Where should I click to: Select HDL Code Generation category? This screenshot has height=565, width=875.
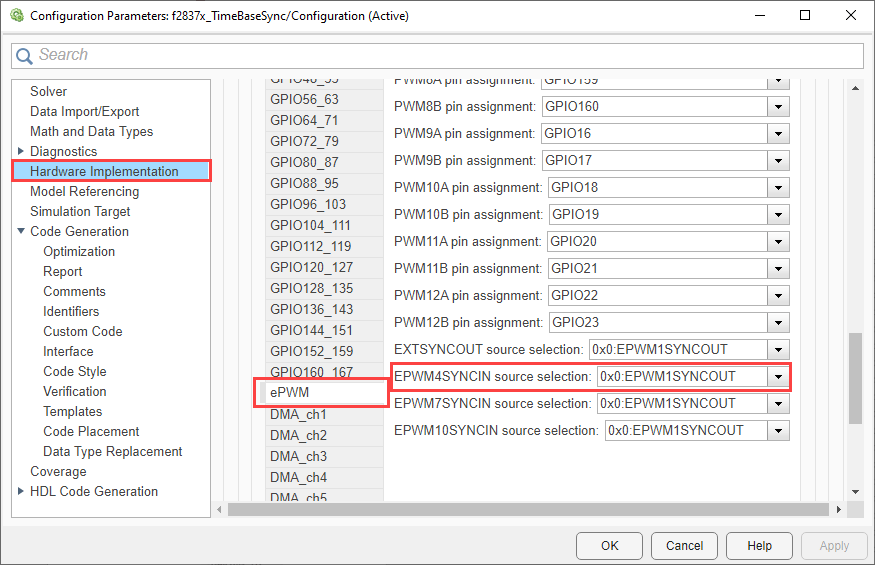pos(94,491)
